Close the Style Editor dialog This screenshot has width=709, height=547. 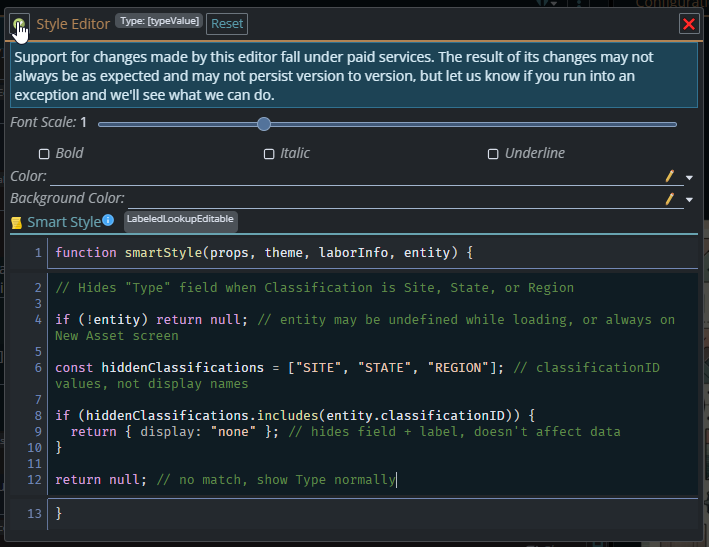(x=689, y=24)
